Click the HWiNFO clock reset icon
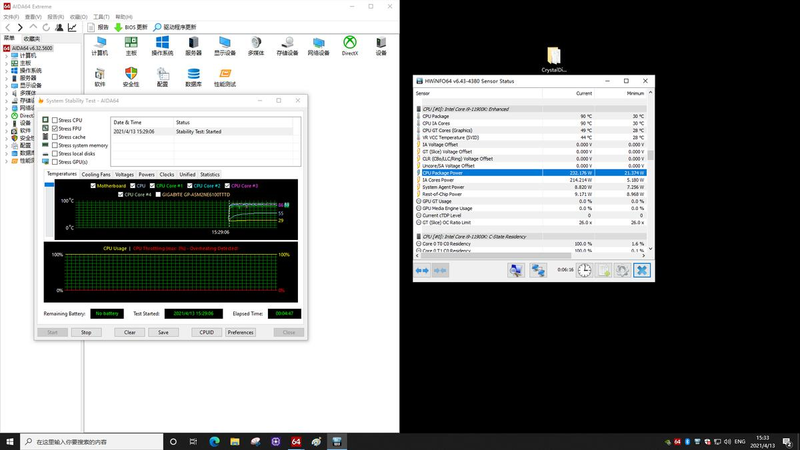This screenshot has width=800, height=450. click(582, 270)
